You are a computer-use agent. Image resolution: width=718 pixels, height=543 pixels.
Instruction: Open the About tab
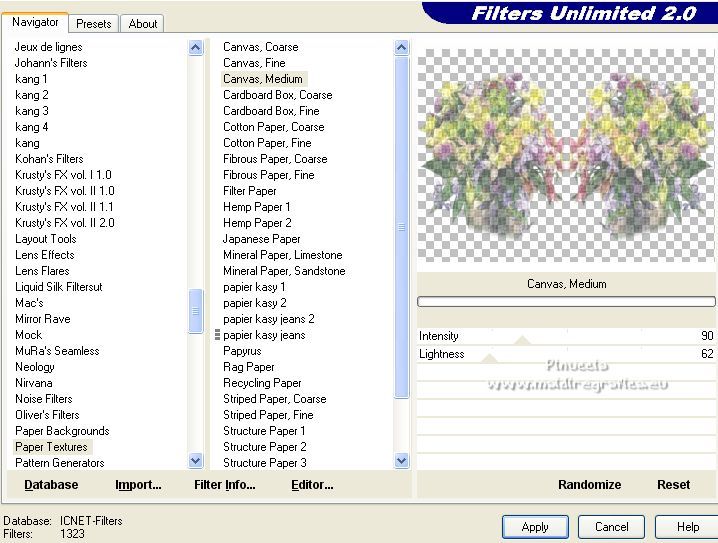click(x=142, y=24)
